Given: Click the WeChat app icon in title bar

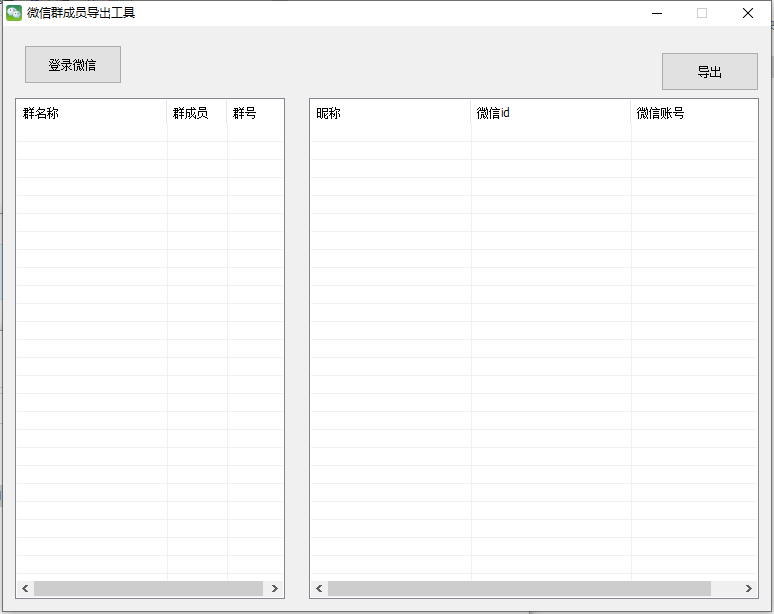Looking at the screenshot, I should 14,13.
